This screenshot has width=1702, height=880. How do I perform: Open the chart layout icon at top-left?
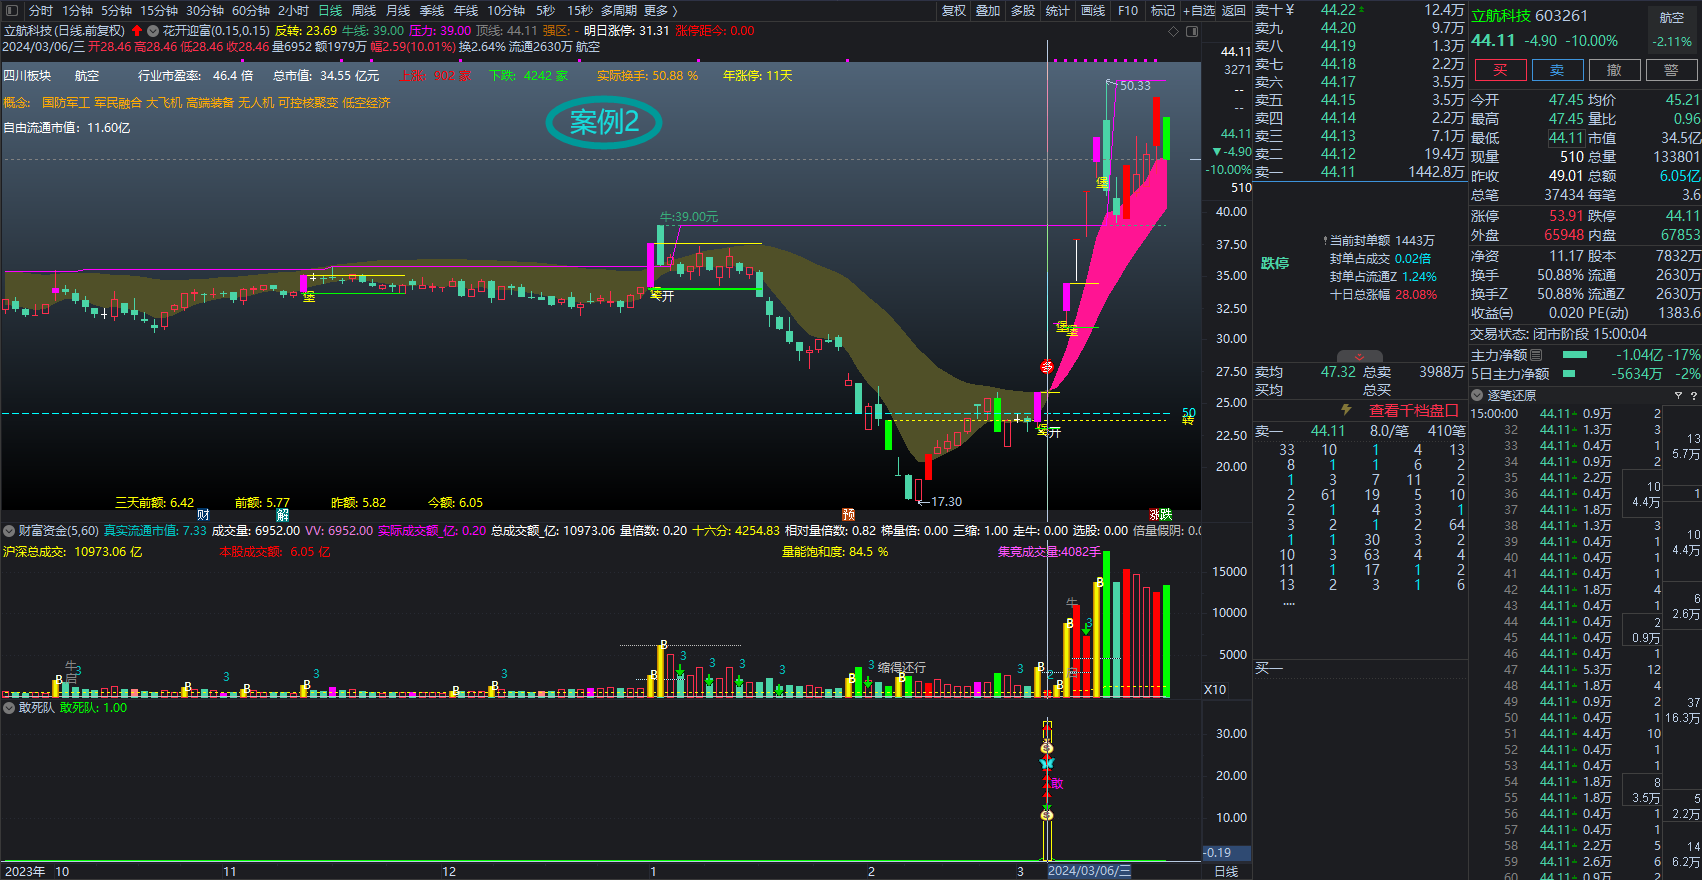(14, 10)
